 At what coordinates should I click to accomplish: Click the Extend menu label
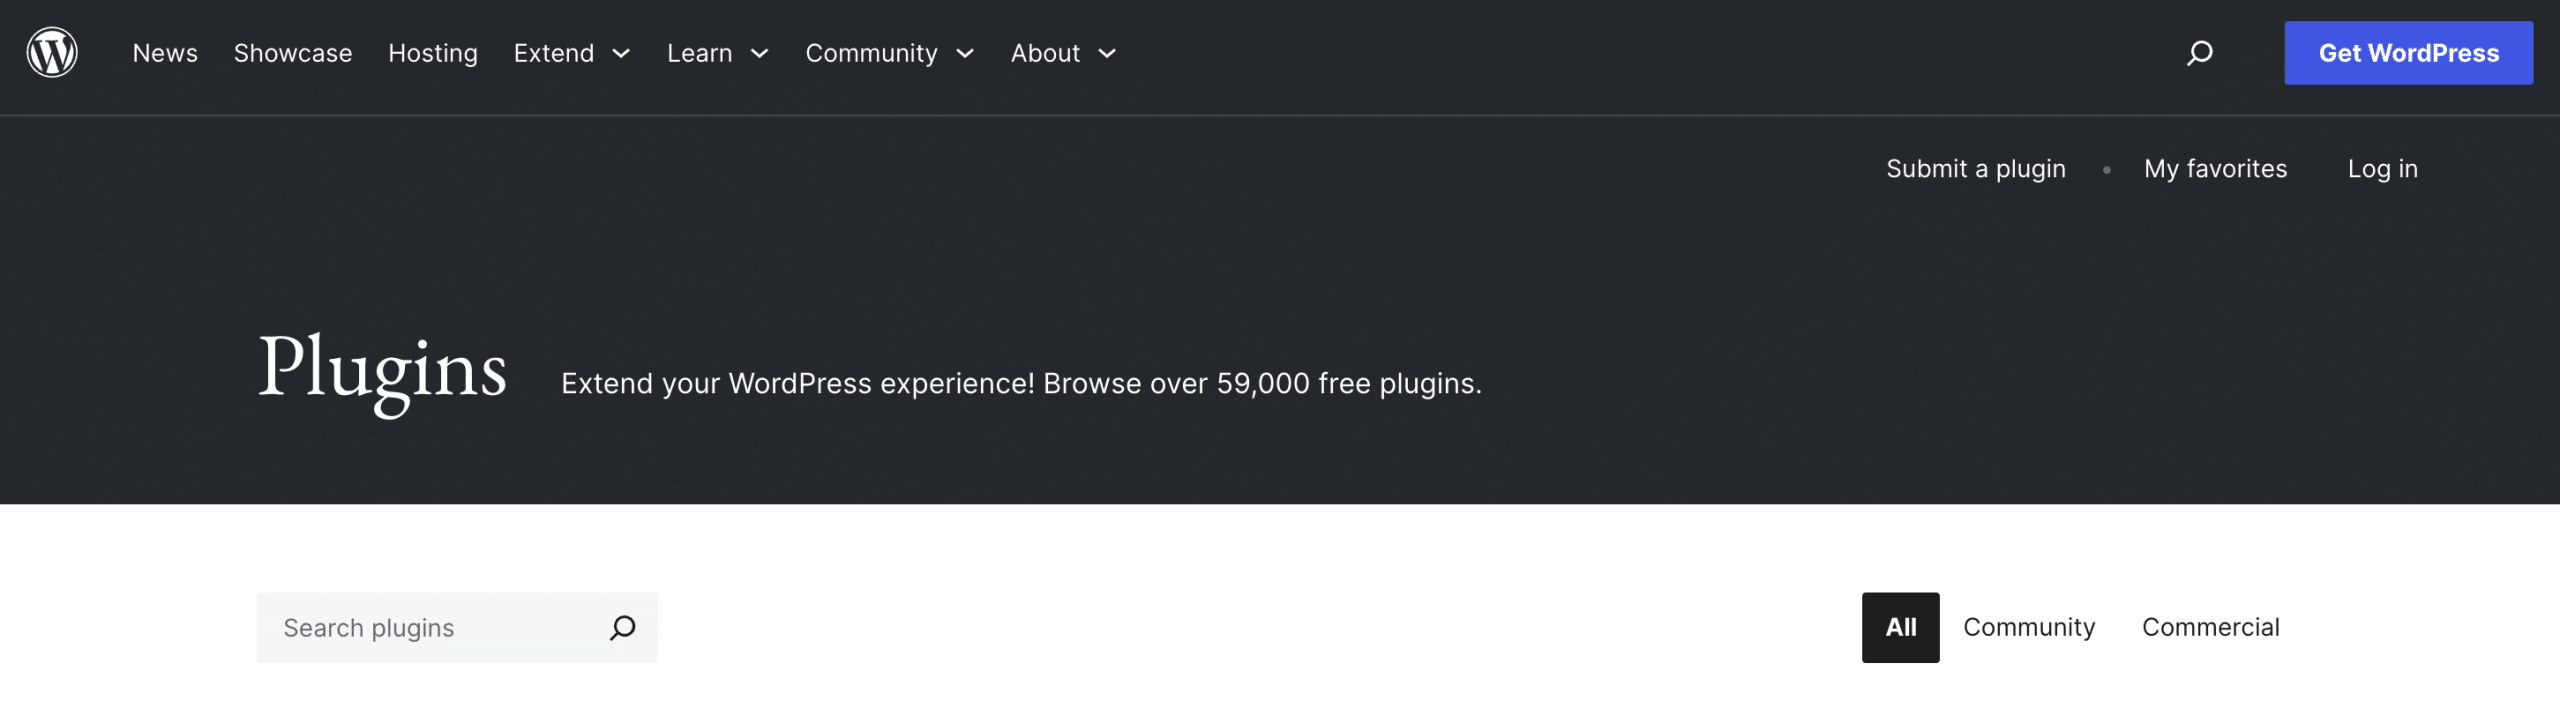coord(554,53)
